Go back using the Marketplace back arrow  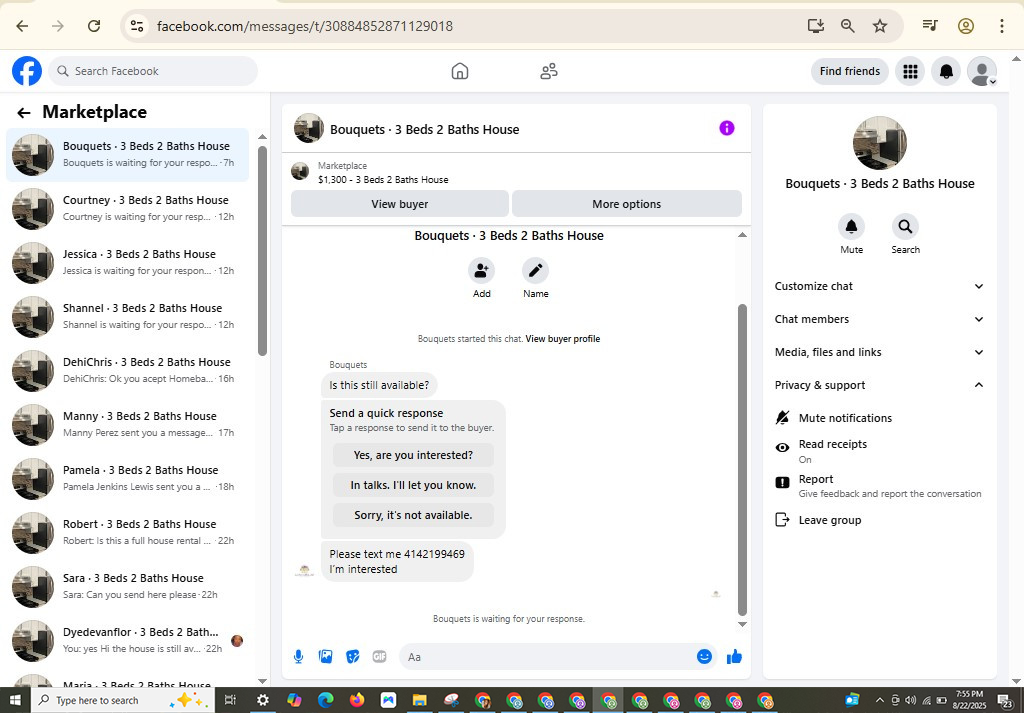[24, 113]
